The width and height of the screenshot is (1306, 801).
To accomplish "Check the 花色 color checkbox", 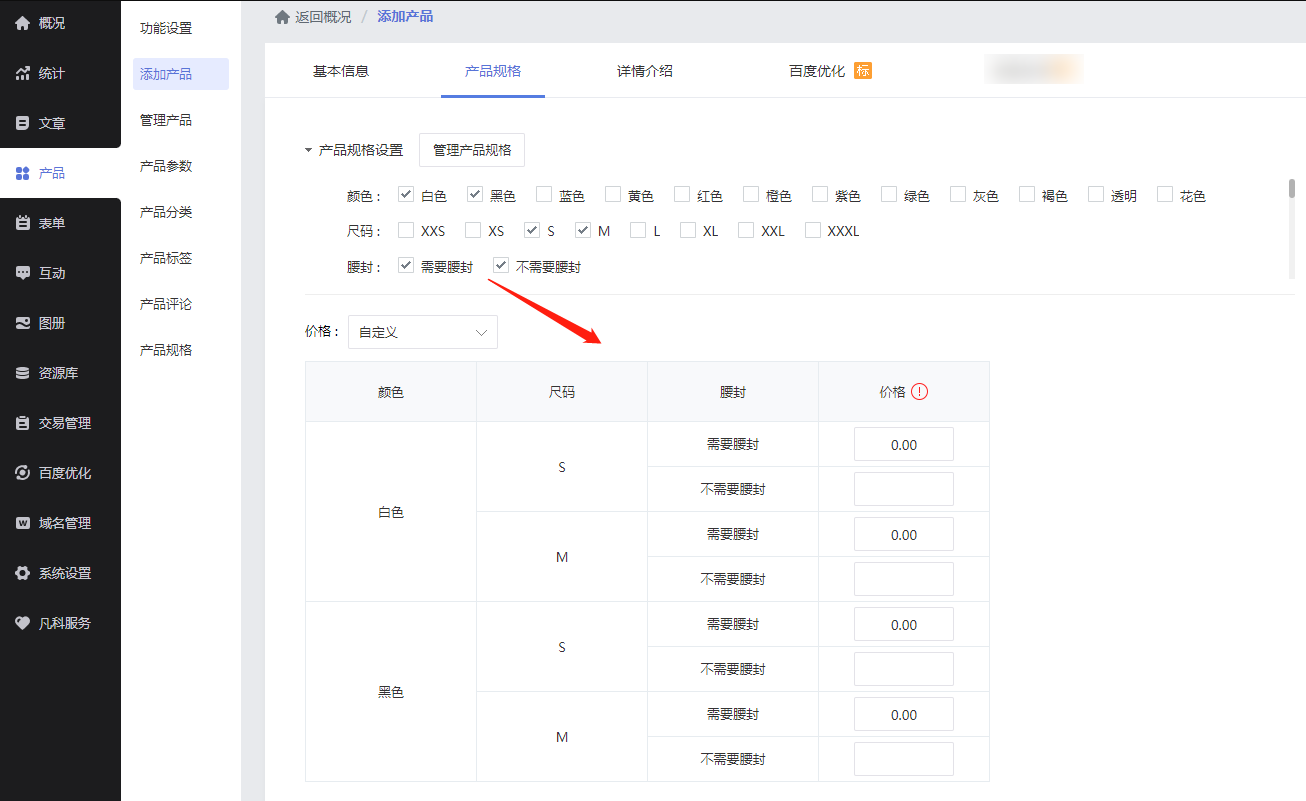I will 1165,195.
